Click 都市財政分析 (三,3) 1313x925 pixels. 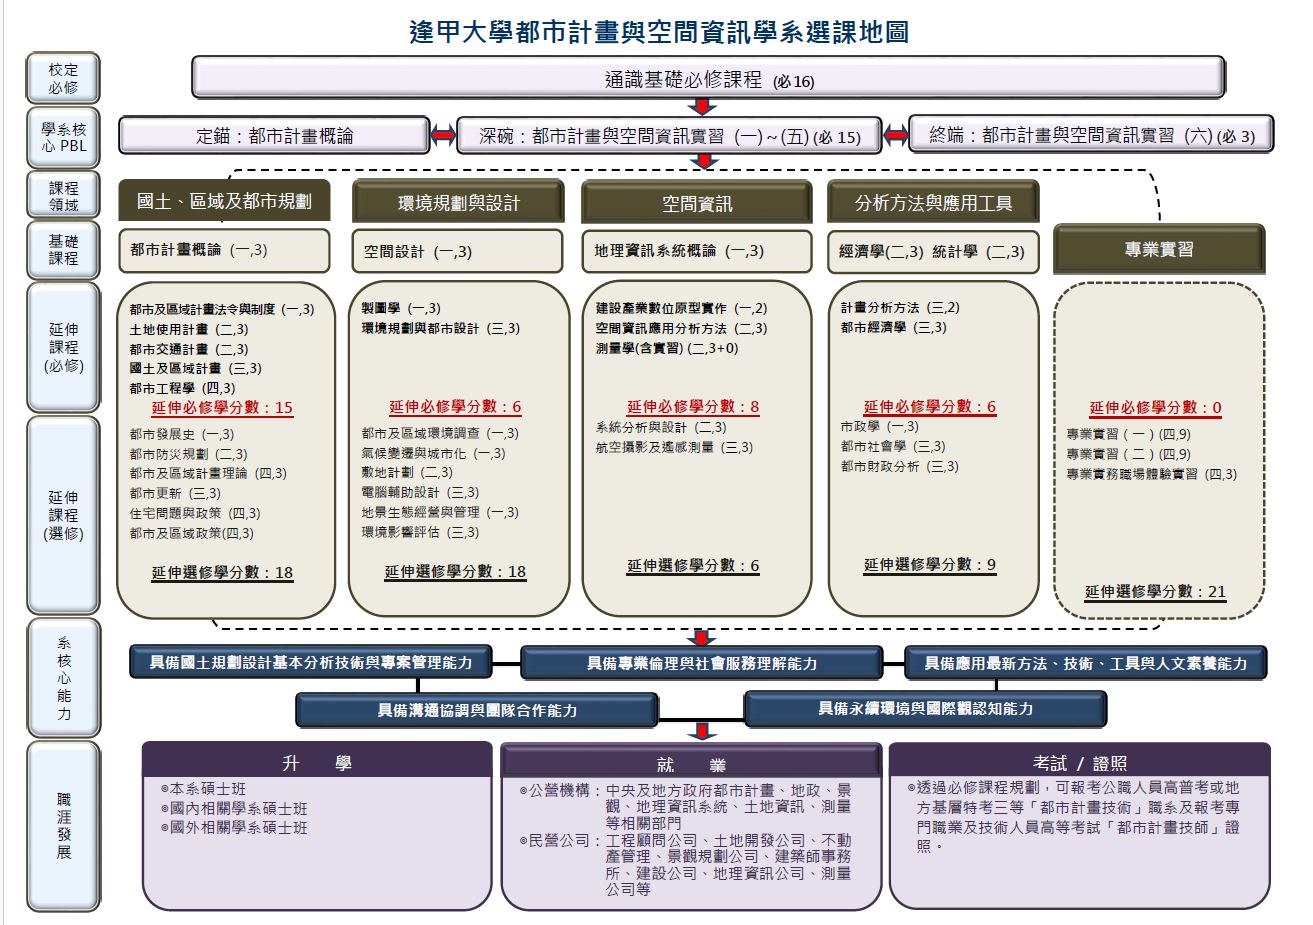point(900,466)
